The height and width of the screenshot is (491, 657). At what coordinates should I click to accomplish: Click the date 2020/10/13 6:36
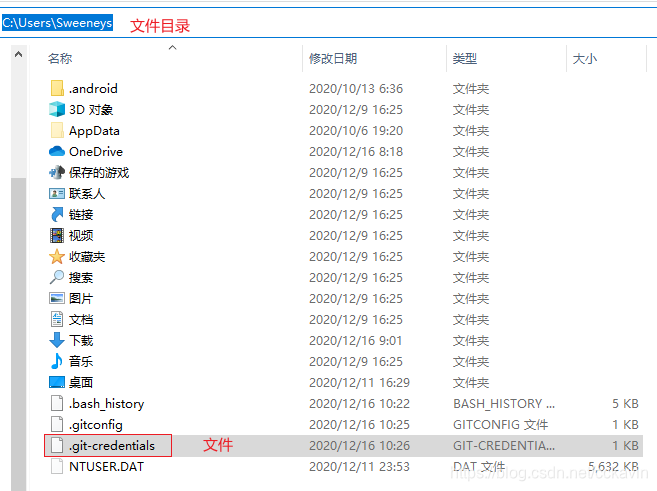pos(356,88)
